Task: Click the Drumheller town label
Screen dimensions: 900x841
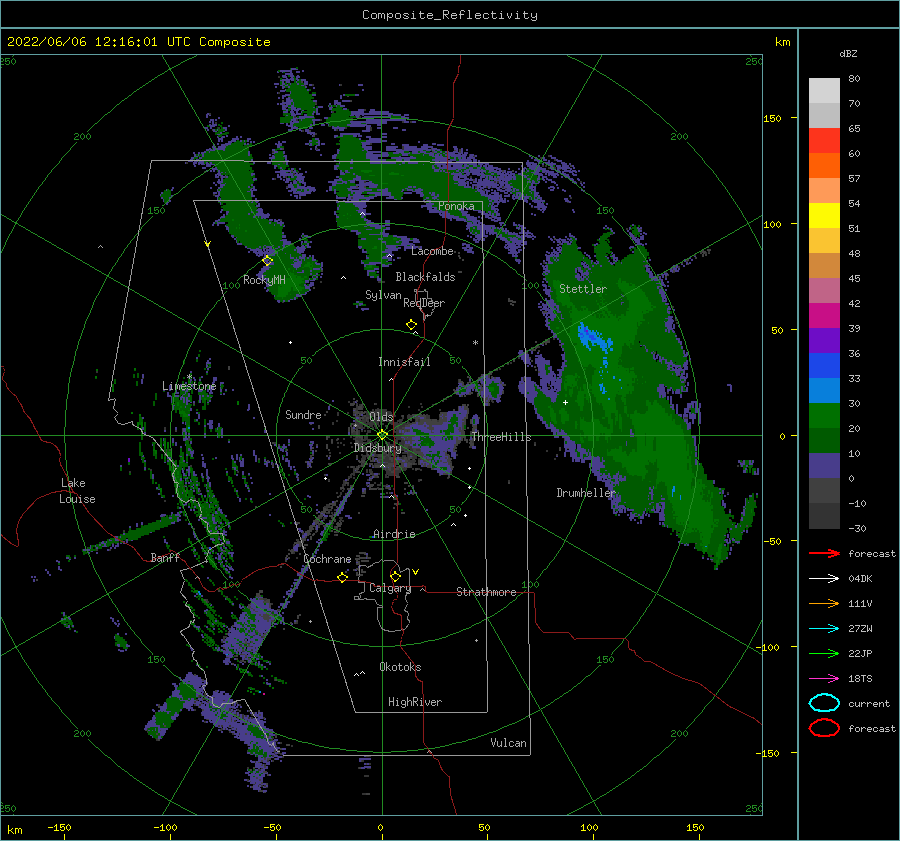Action: click(x=586, y=493)
